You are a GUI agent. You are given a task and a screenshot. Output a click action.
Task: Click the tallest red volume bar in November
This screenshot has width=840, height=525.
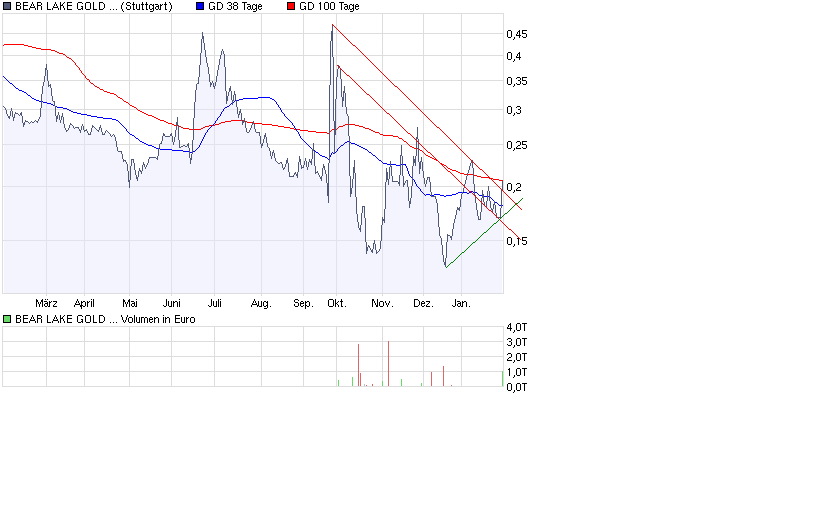point(388,363)
